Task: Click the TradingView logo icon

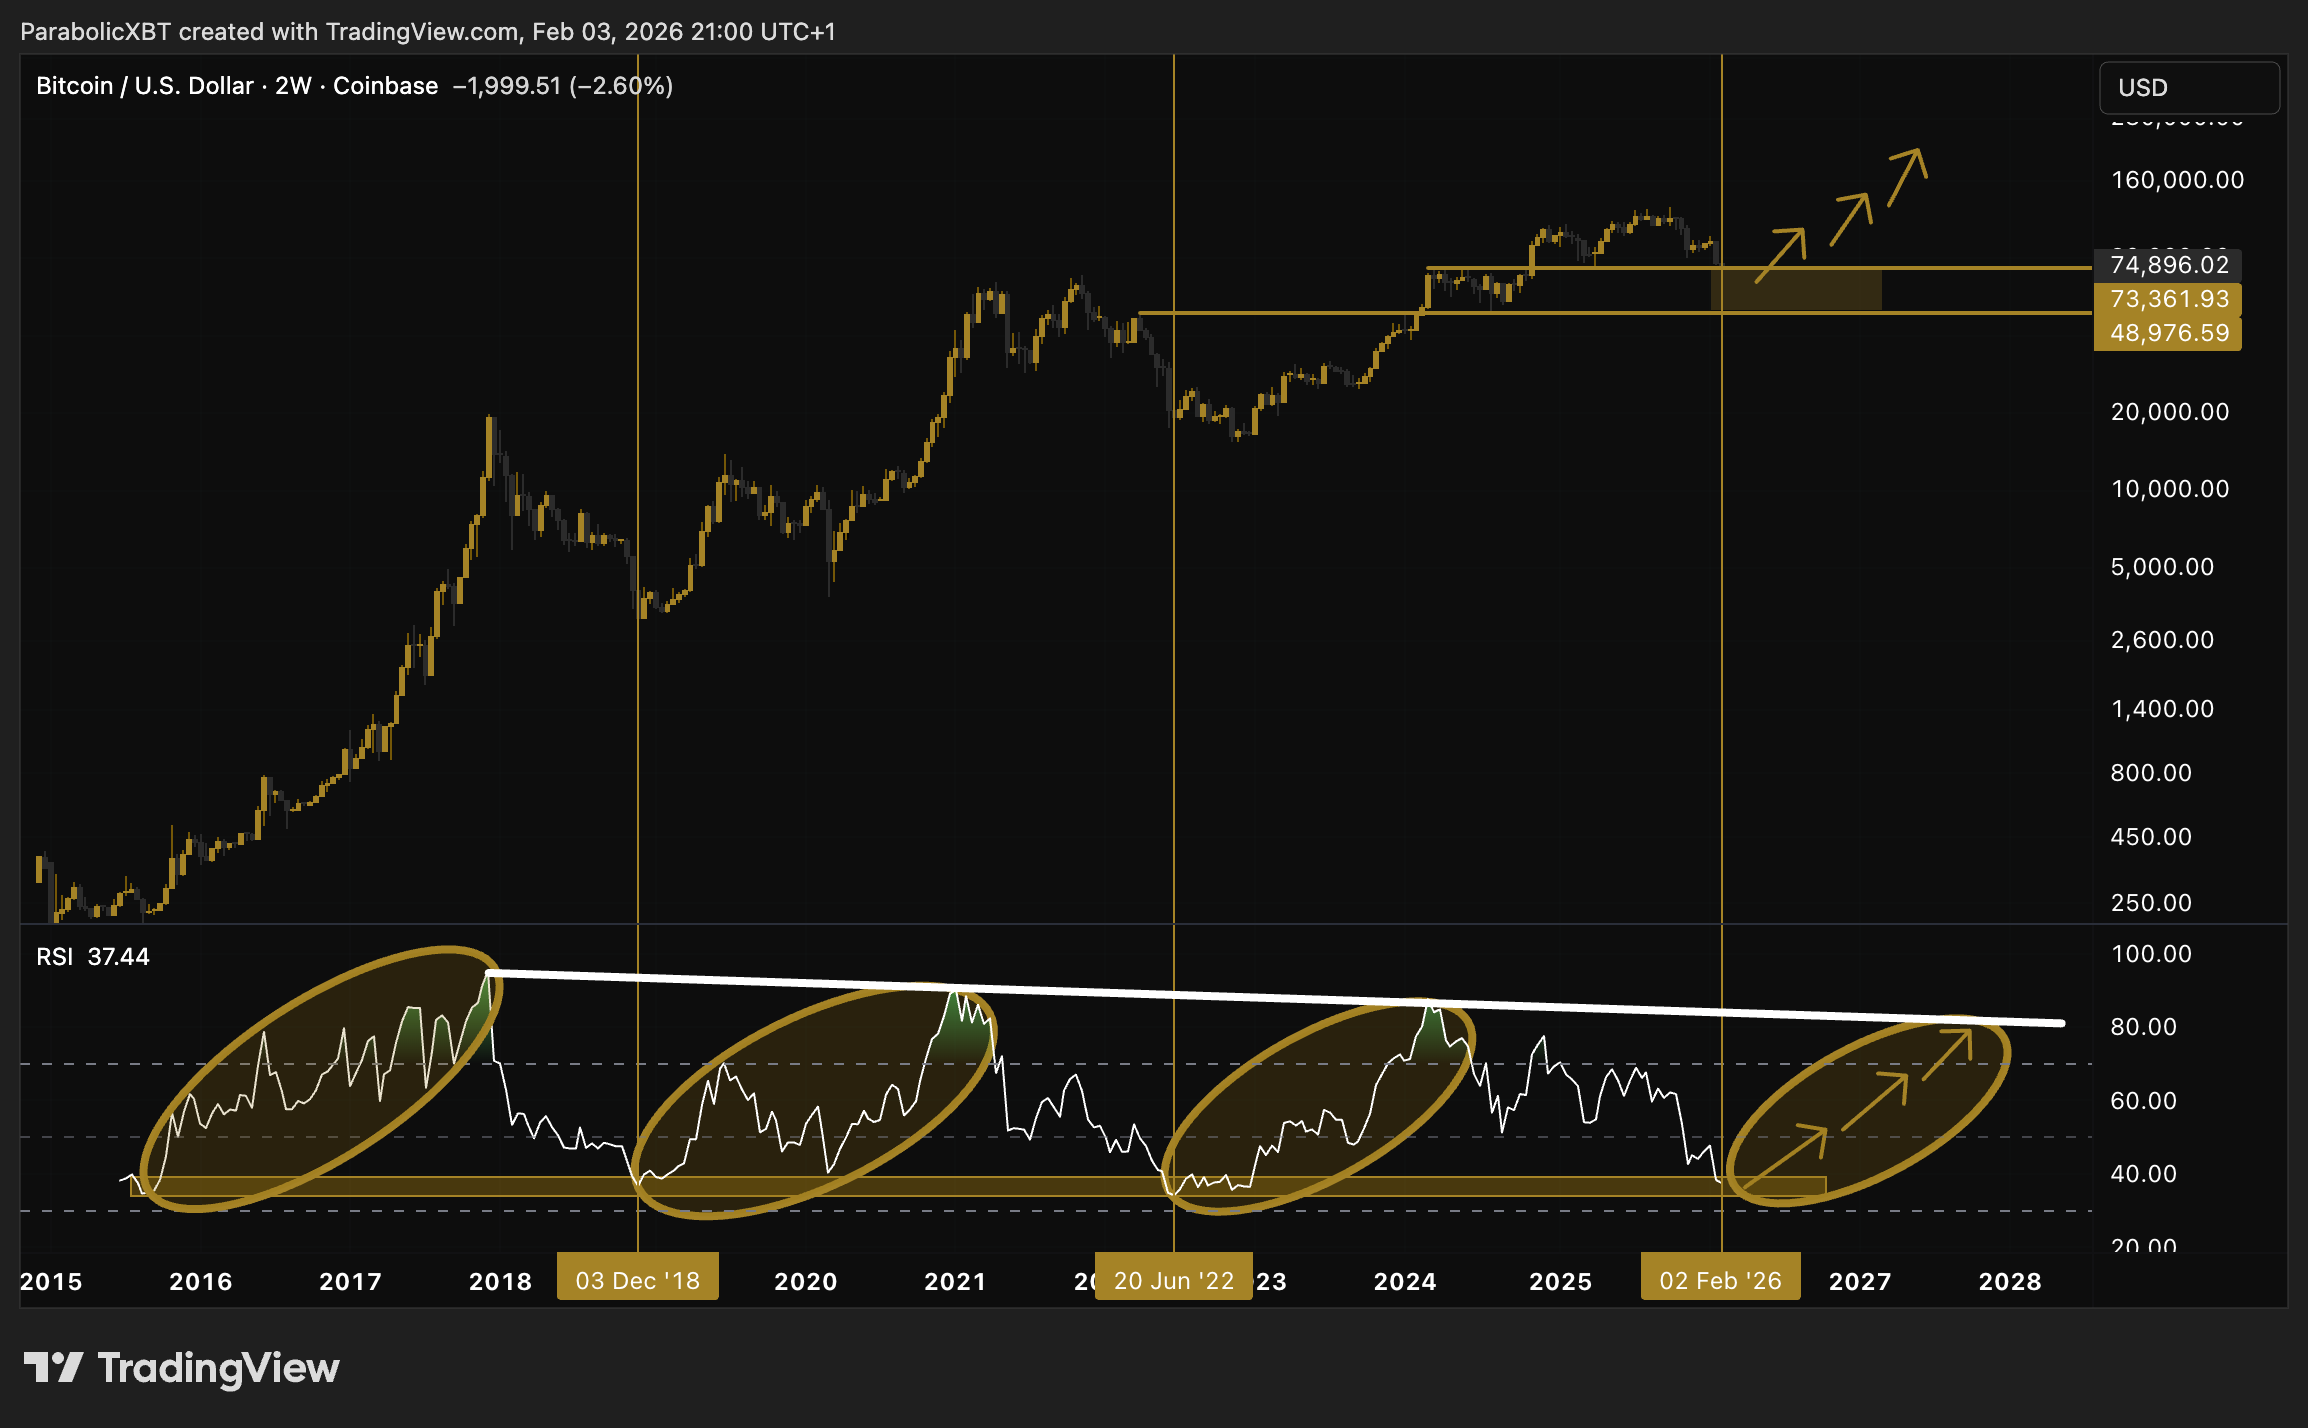Action: point(52,1367)
